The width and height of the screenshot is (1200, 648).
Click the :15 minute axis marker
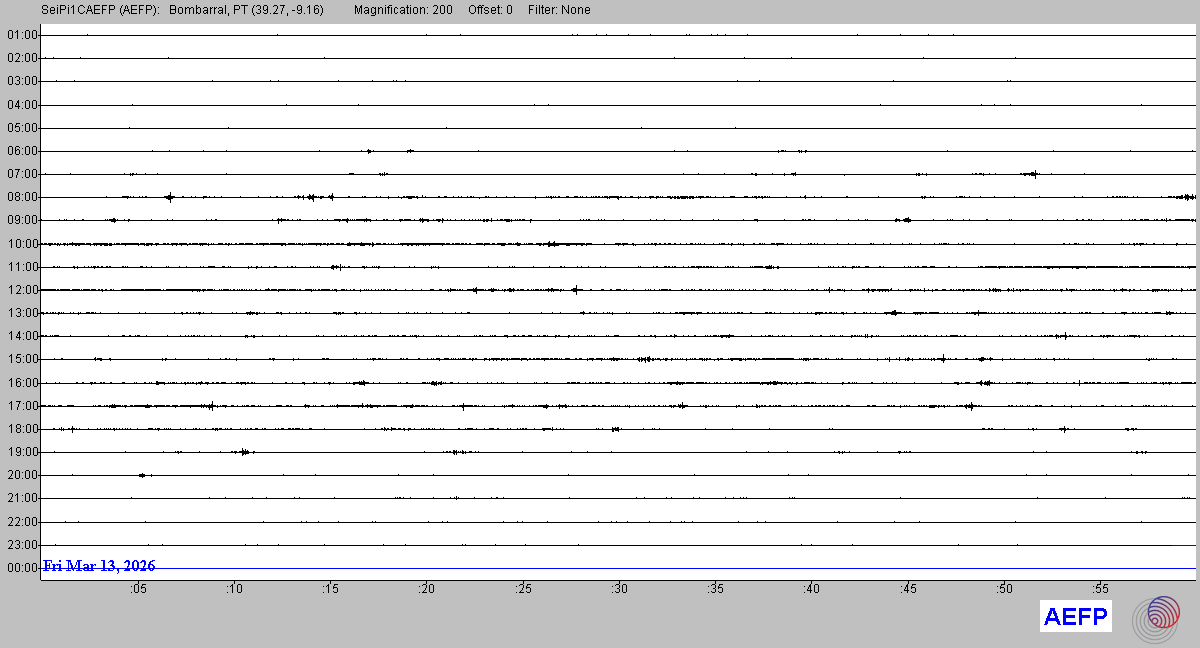tap(330, 589)
